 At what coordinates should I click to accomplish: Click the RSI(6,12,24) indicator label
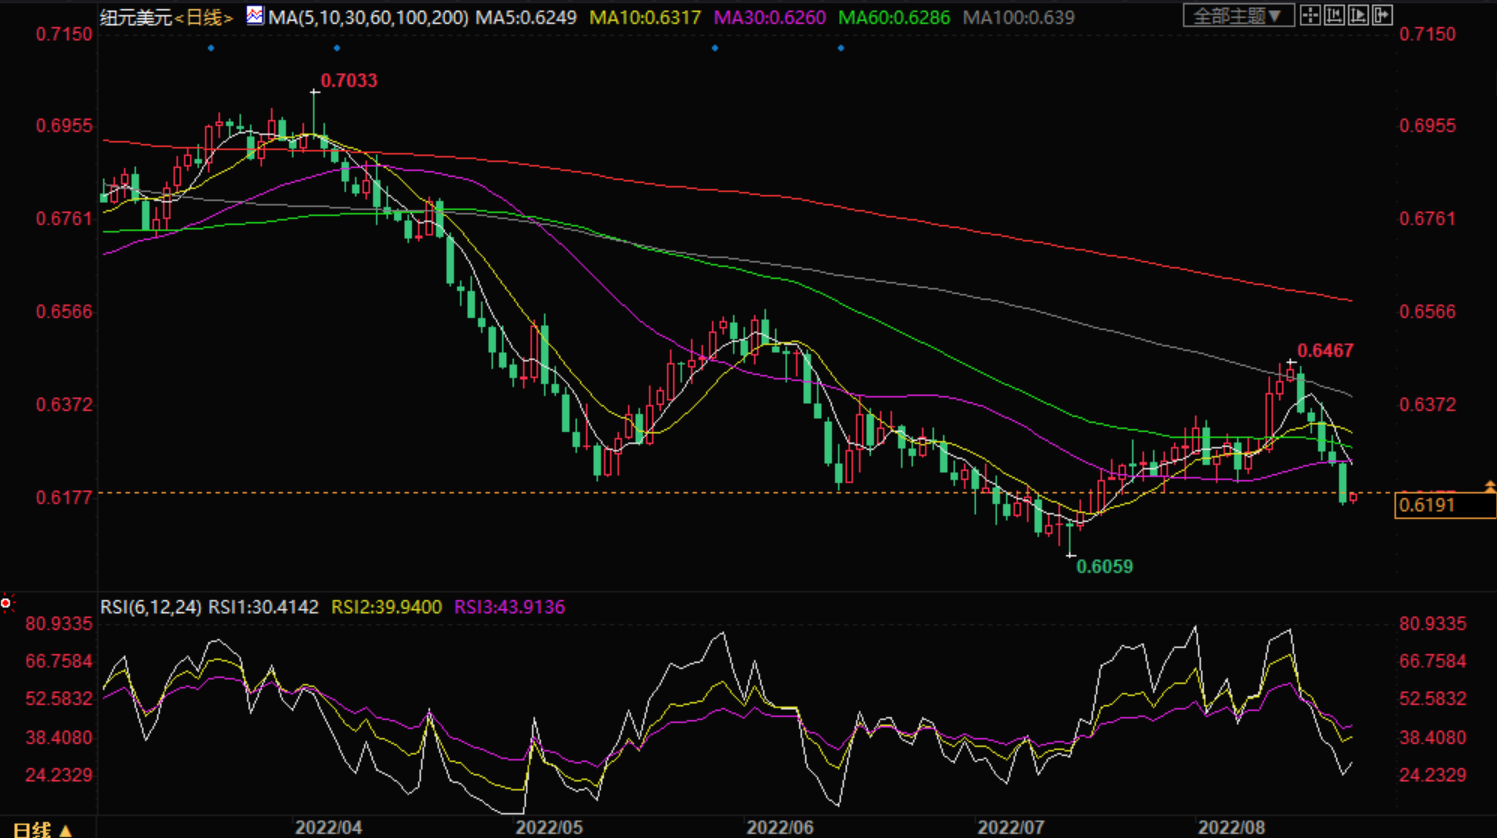[x=150, y=607]
